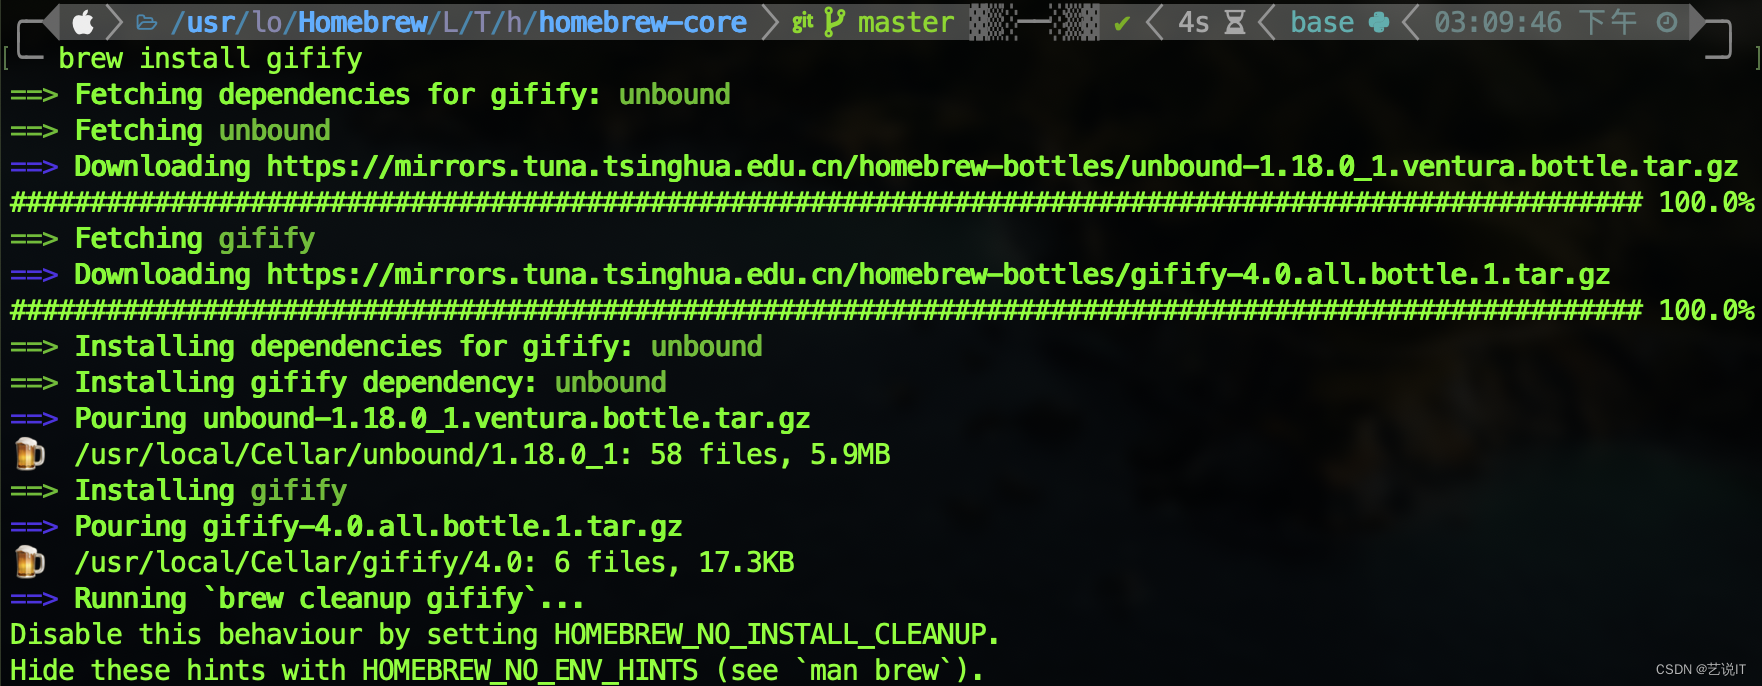Click the '4s' execution time

click(1194, 22)
